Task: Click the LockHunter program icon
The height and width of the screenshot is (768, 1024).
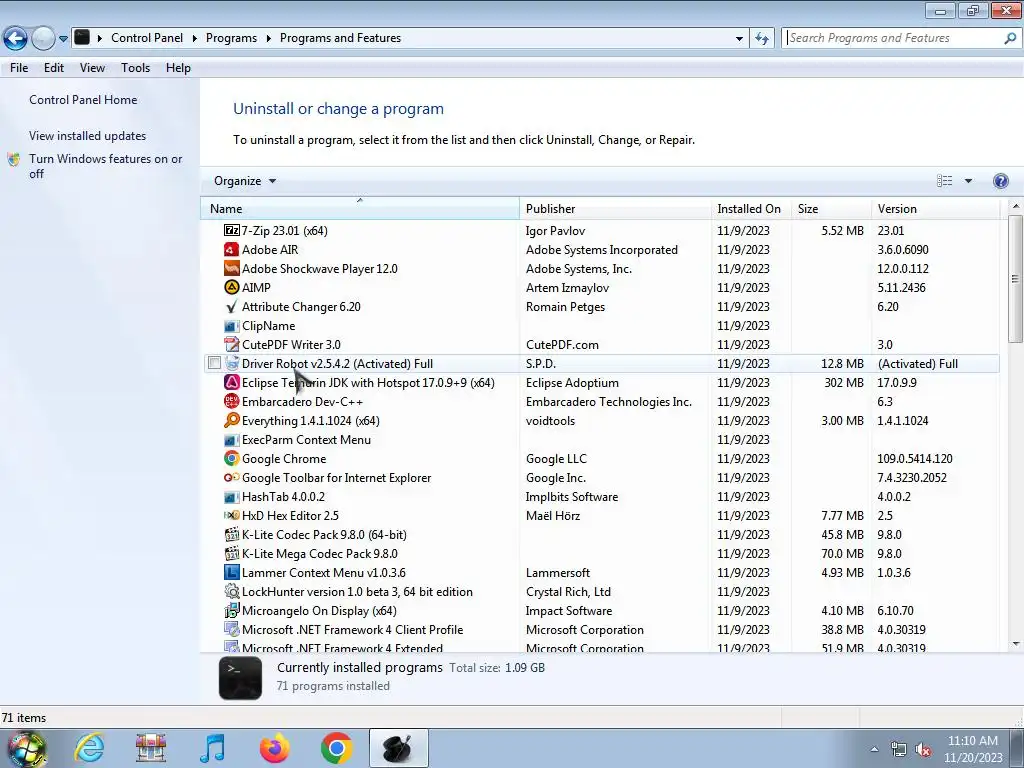Action: coord(231,591)
